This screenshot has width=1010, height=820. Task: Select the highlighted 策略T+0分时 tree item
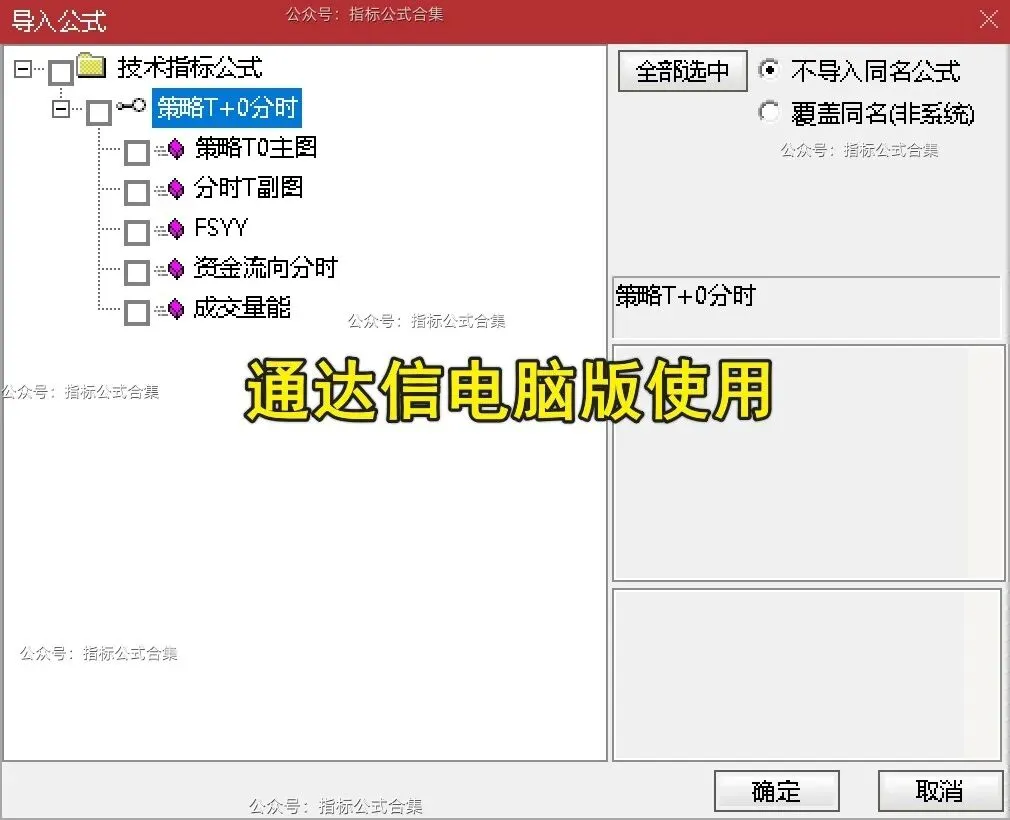click(227, 108)
